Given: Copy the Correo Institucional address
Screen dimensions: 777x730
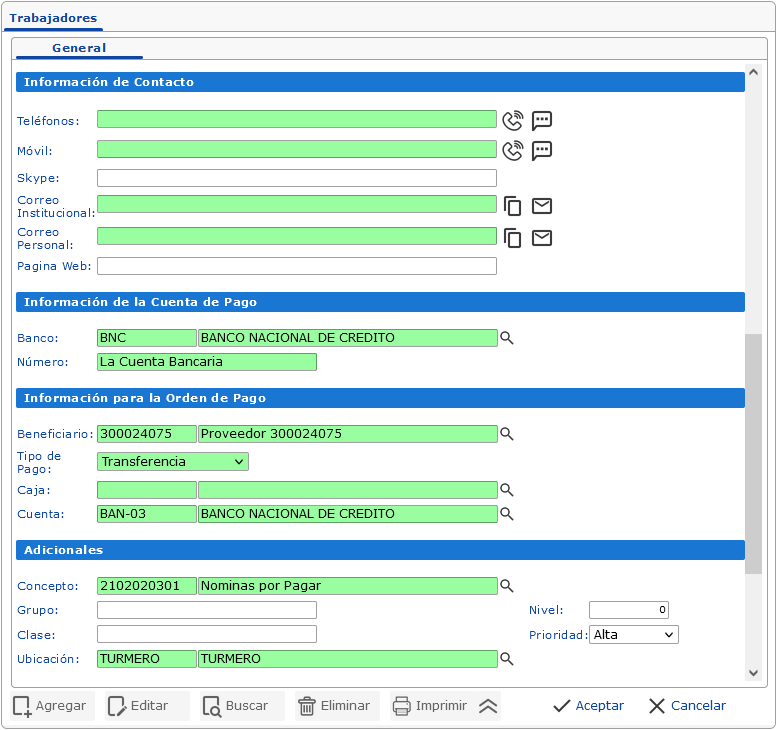Looking at the screenshot, I should (512, 206).
